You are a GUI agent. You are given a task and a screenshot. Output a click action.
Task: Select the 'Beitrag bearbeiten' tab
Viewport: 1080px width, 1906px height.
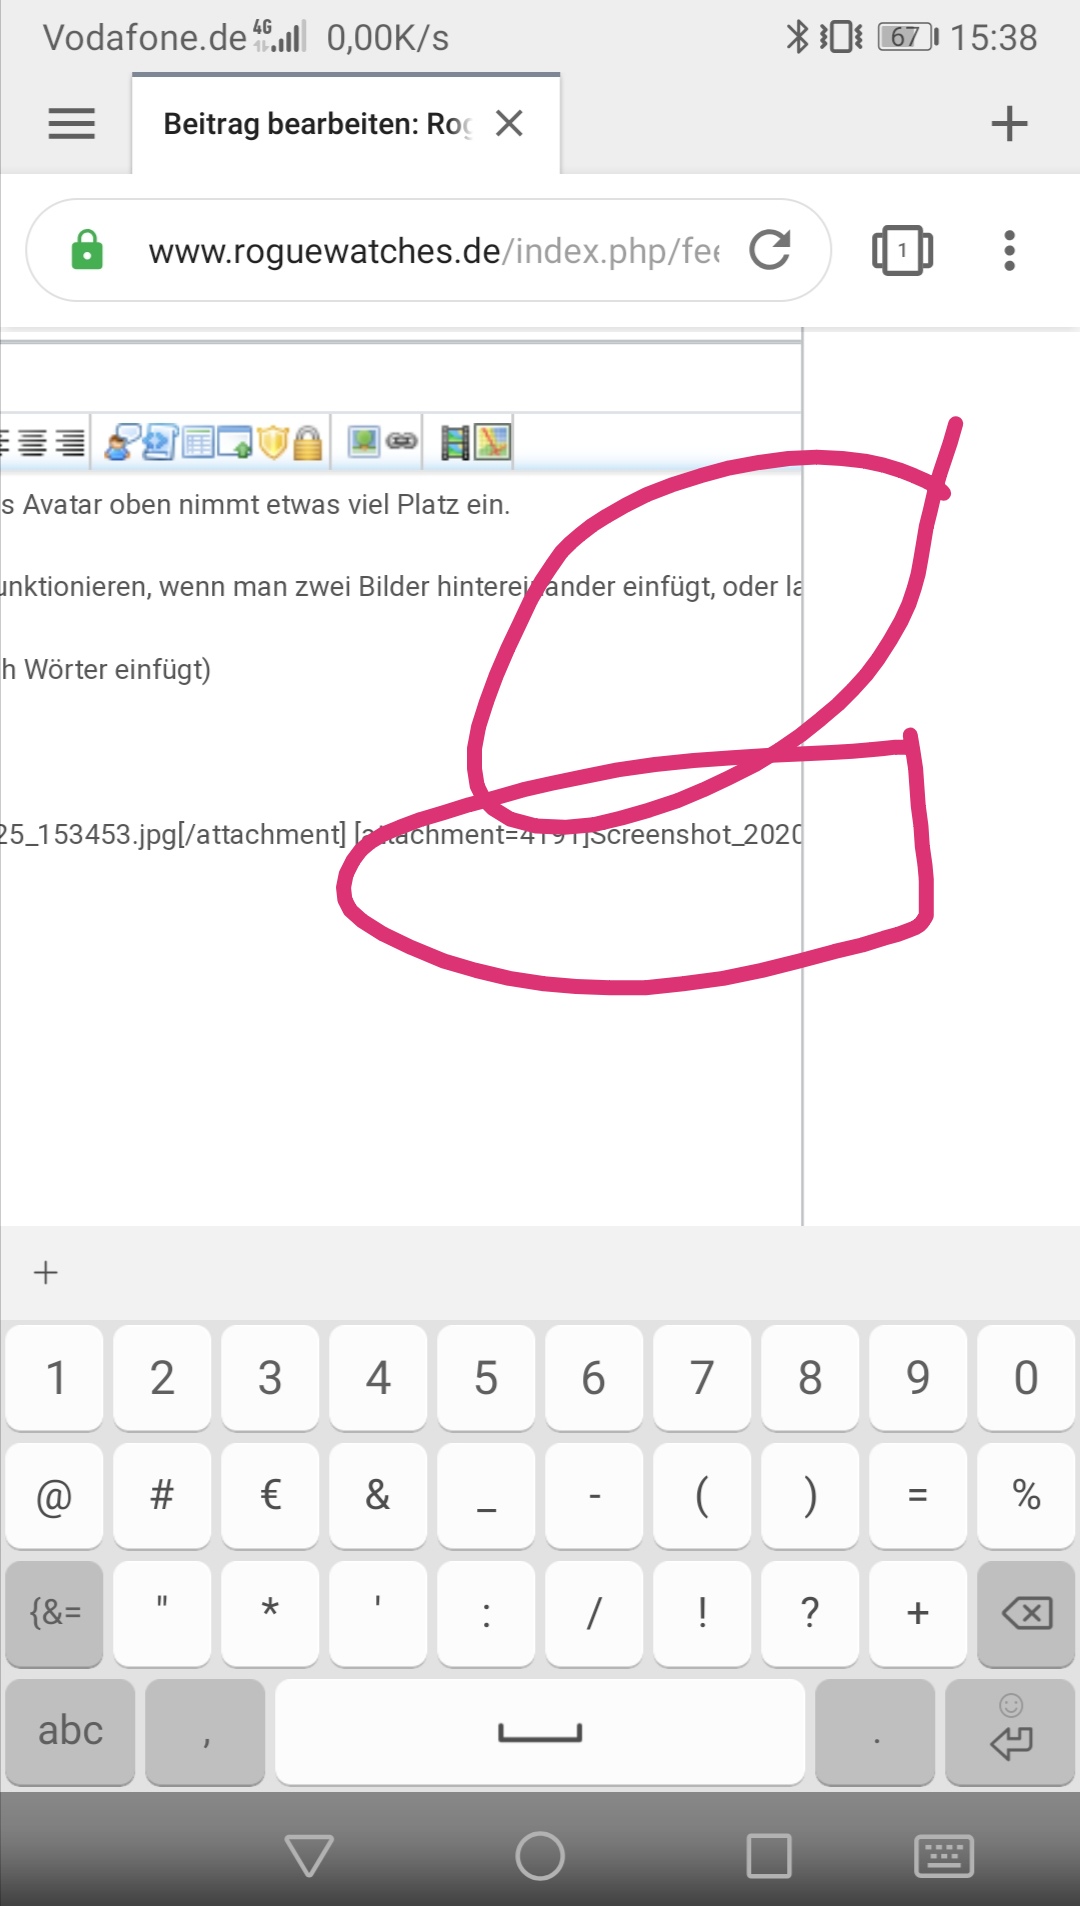click(316, 124)
